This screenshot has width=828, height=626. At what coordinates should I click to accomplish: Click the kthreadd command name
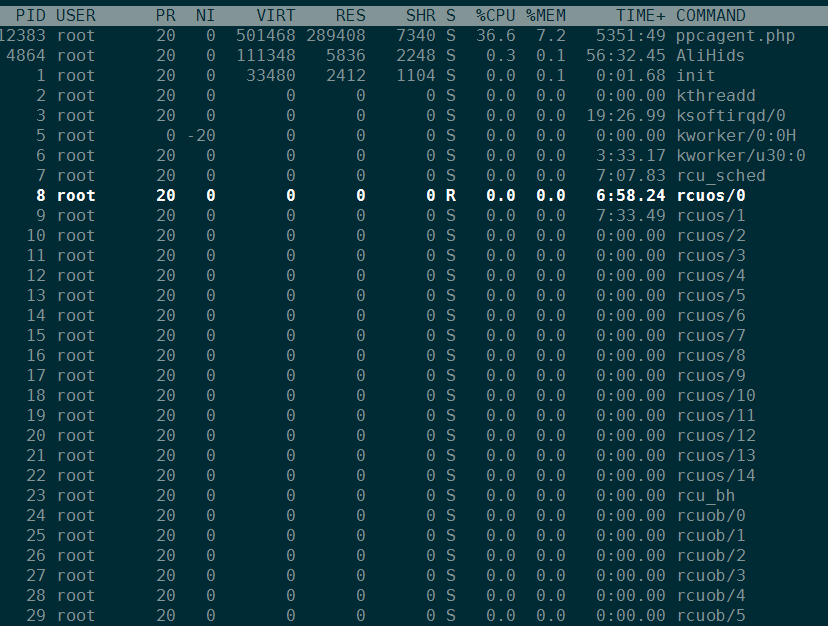716,96
